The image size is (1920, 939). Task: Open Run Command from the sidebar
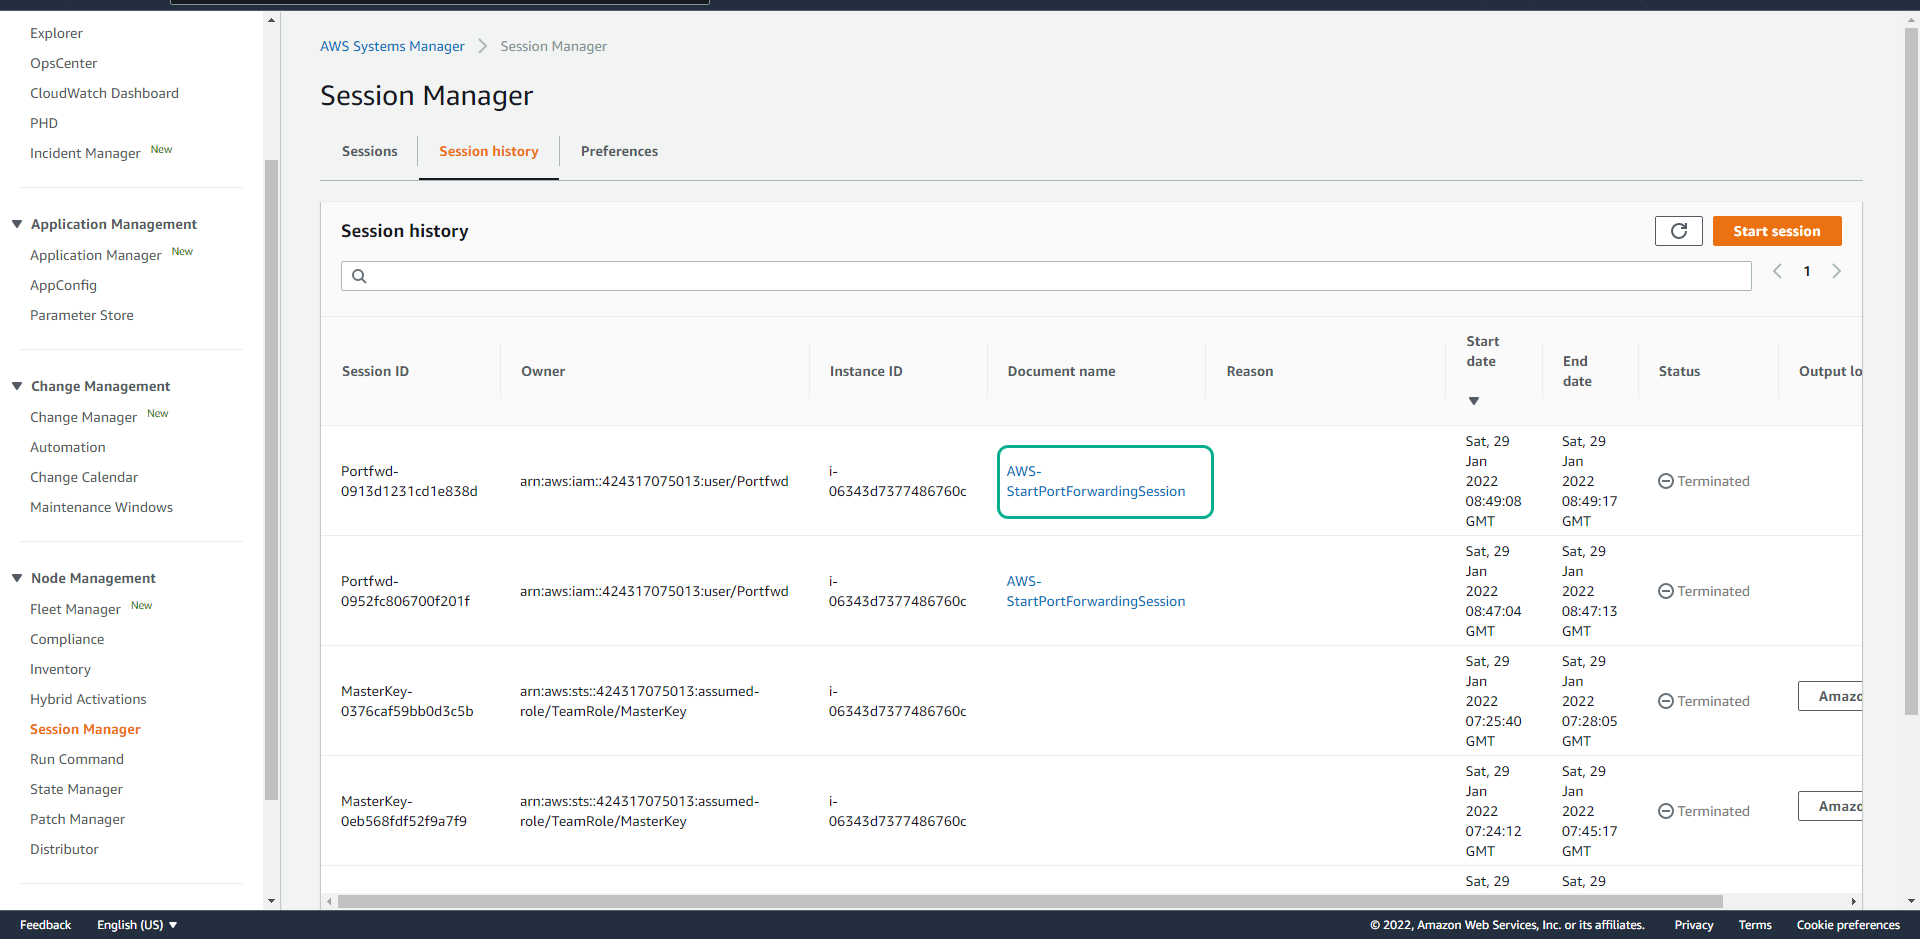point(77,759)
